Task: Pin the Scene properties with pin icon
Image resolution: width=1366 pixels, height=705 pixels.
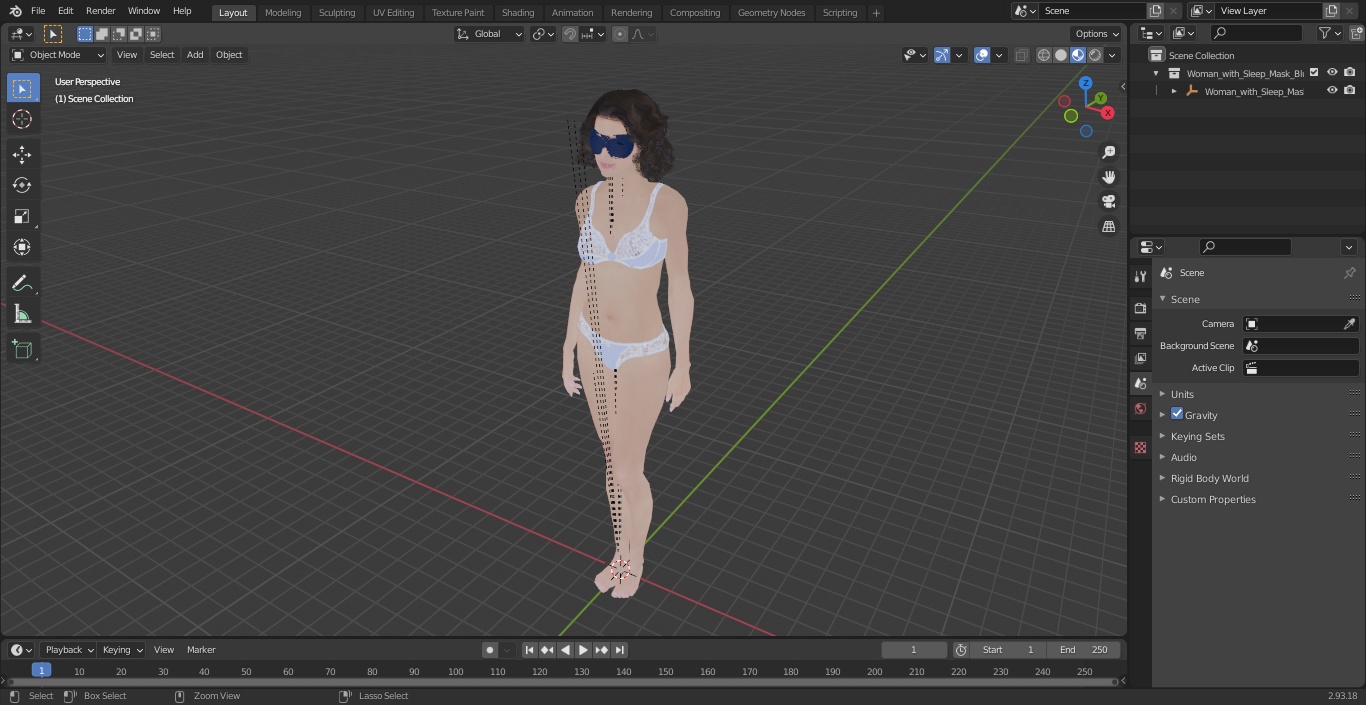Action: click(1349, 273)
